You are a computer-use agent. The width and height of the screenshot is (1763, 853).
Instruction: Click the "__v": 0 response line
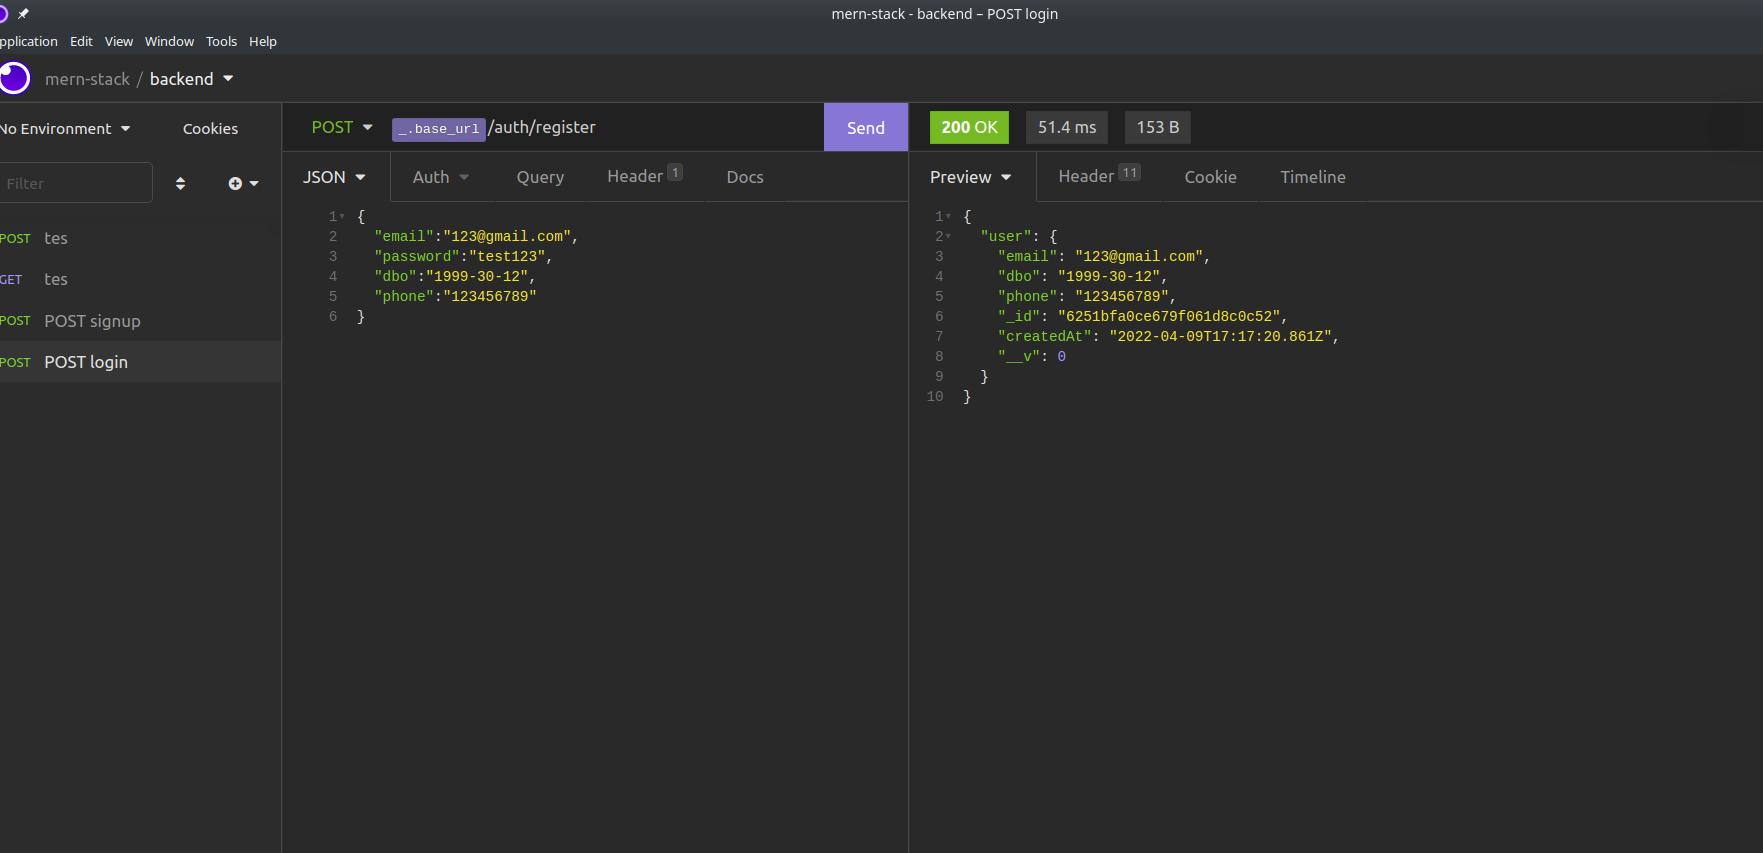(x=1032, y=356)
